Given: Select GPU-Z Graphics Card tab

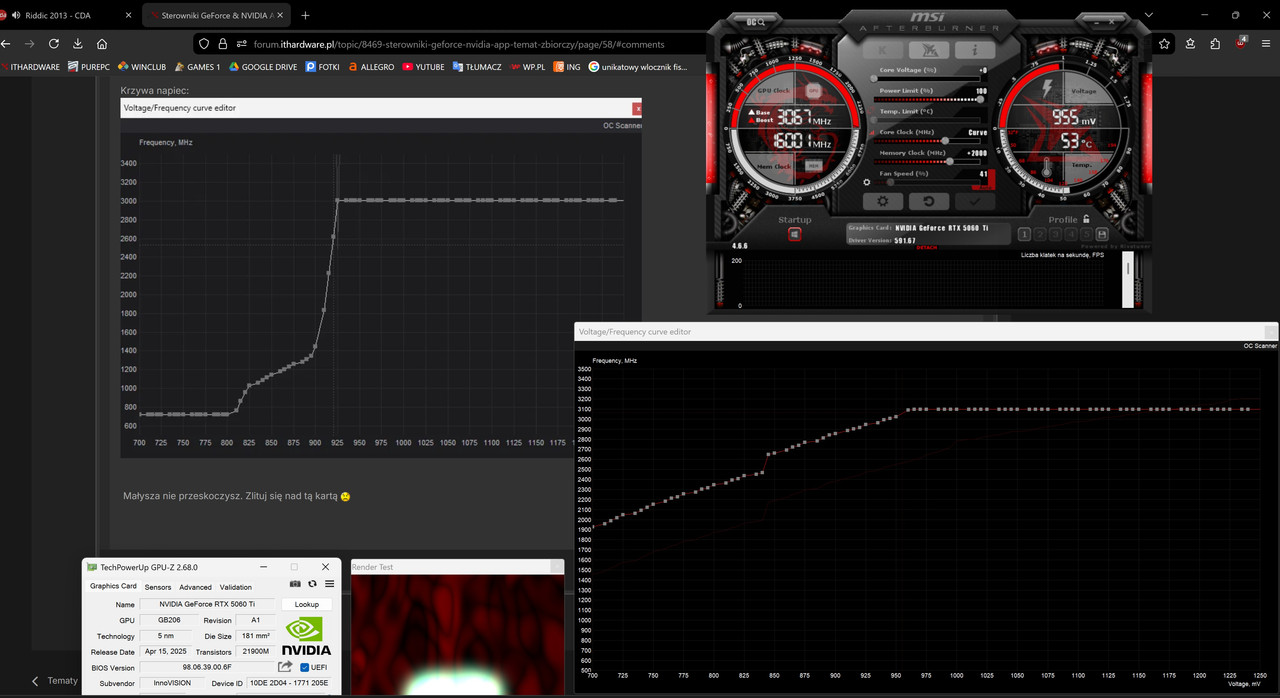Looking at the screenshot, I should pos(113,586).
